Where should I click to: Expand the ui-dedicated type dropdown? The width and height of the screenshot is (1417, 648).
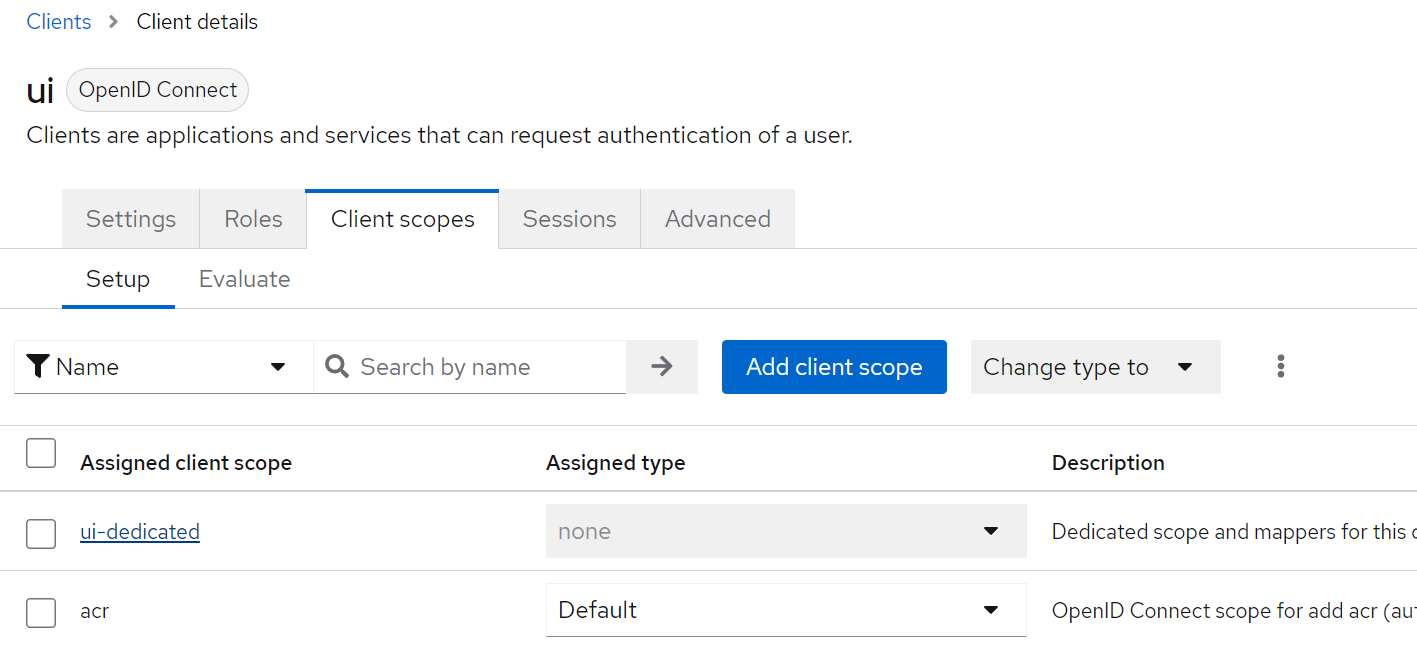tap(786, 531)
